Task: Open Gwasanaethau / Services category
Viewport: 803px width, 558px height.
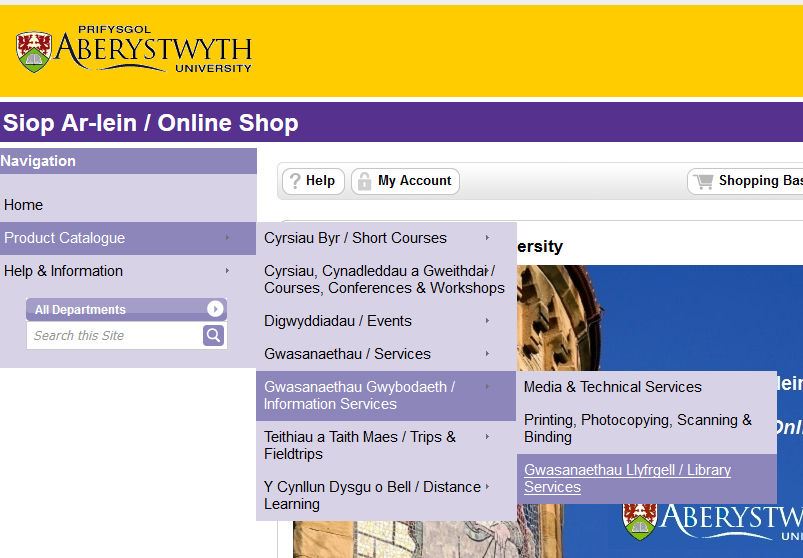Action: pos(386,354)
